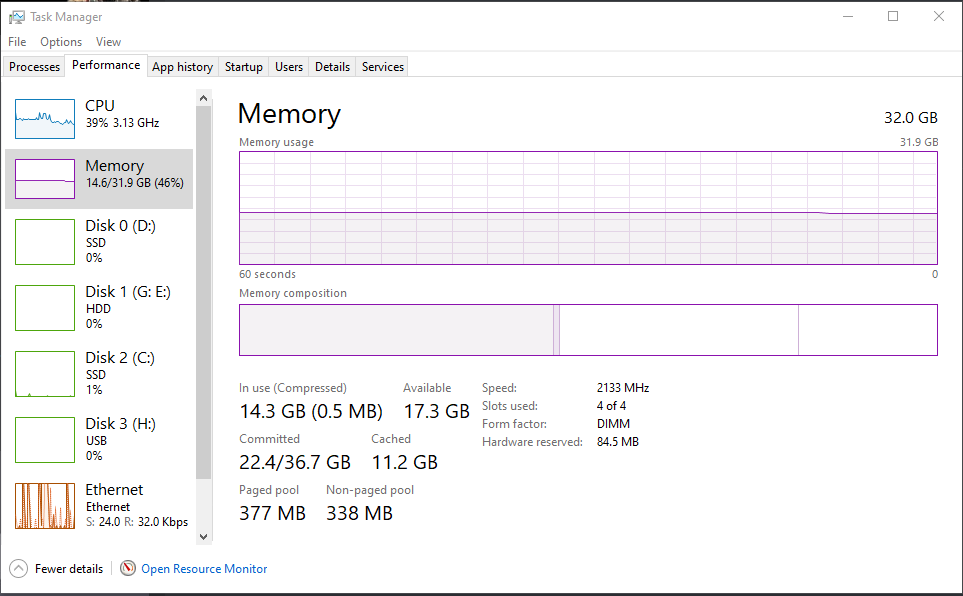This screenshot has width=963, height=596.
Task: Go to the Startup tab
Action: pyautogui.click(x=244, y=67)
